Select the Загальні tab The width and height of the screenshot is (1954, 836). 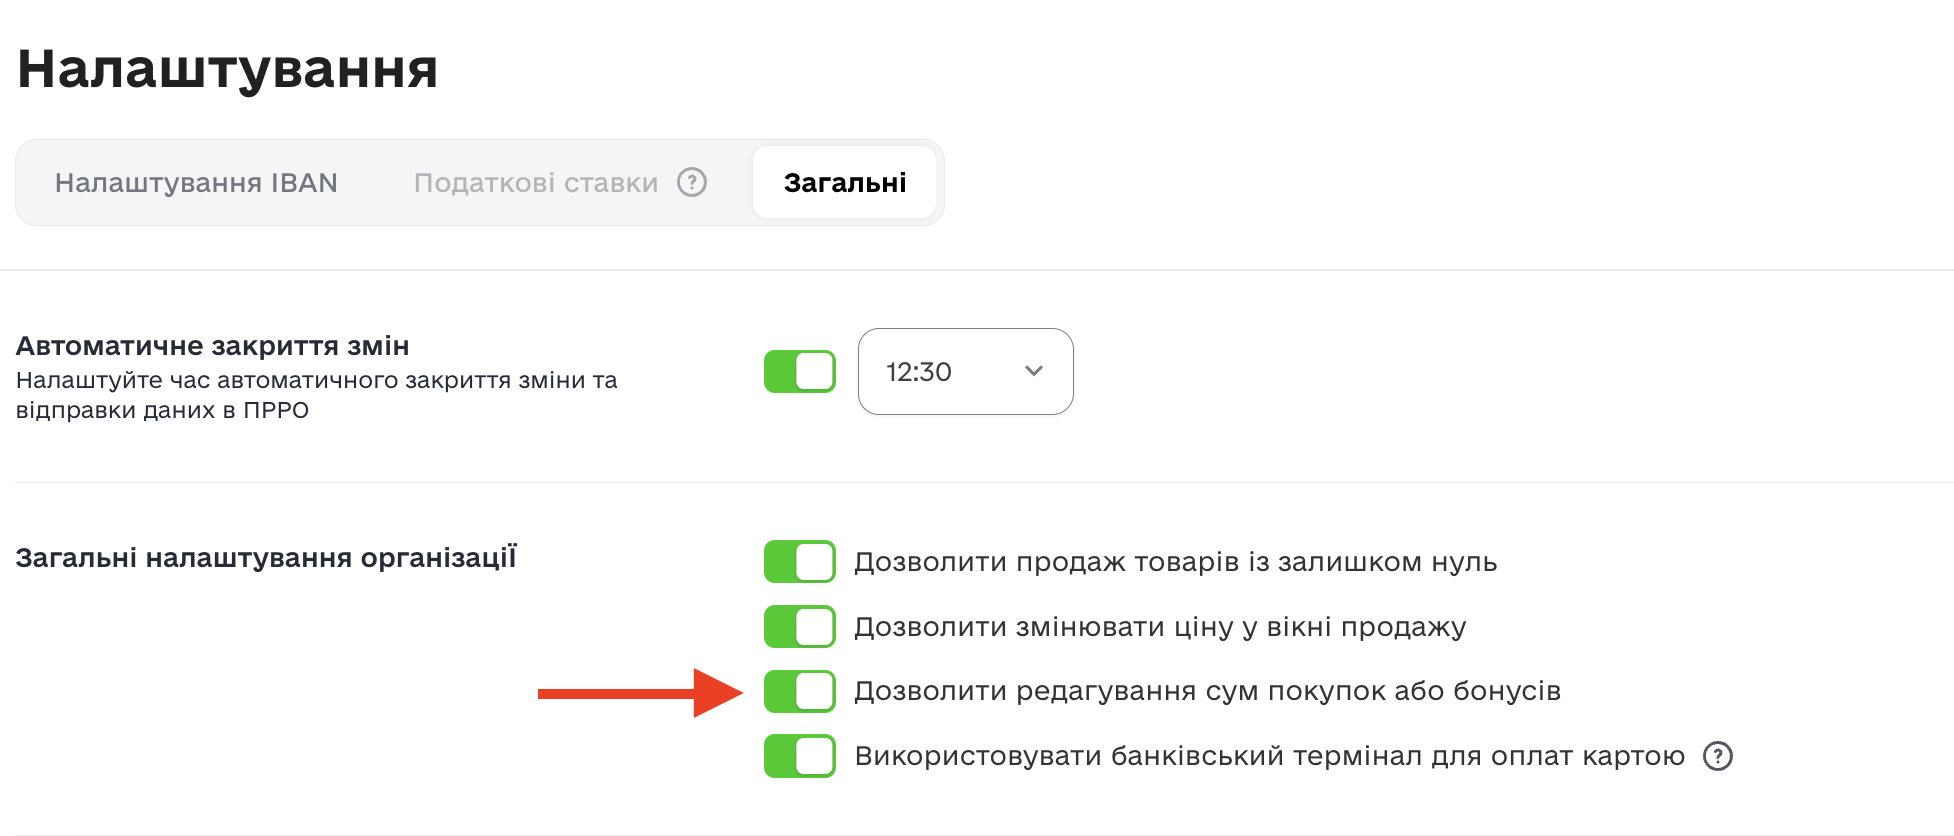coord(845,183)
